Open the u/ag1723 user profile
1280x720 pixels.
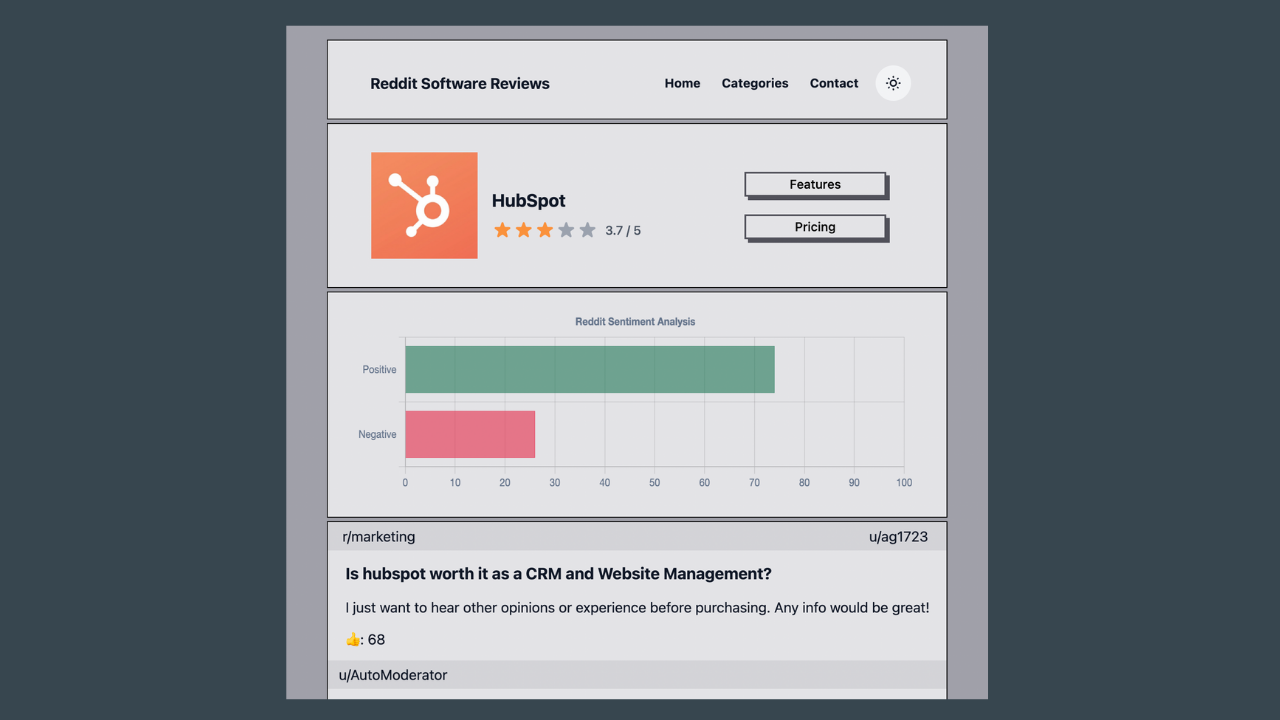(x=898, y=537)
